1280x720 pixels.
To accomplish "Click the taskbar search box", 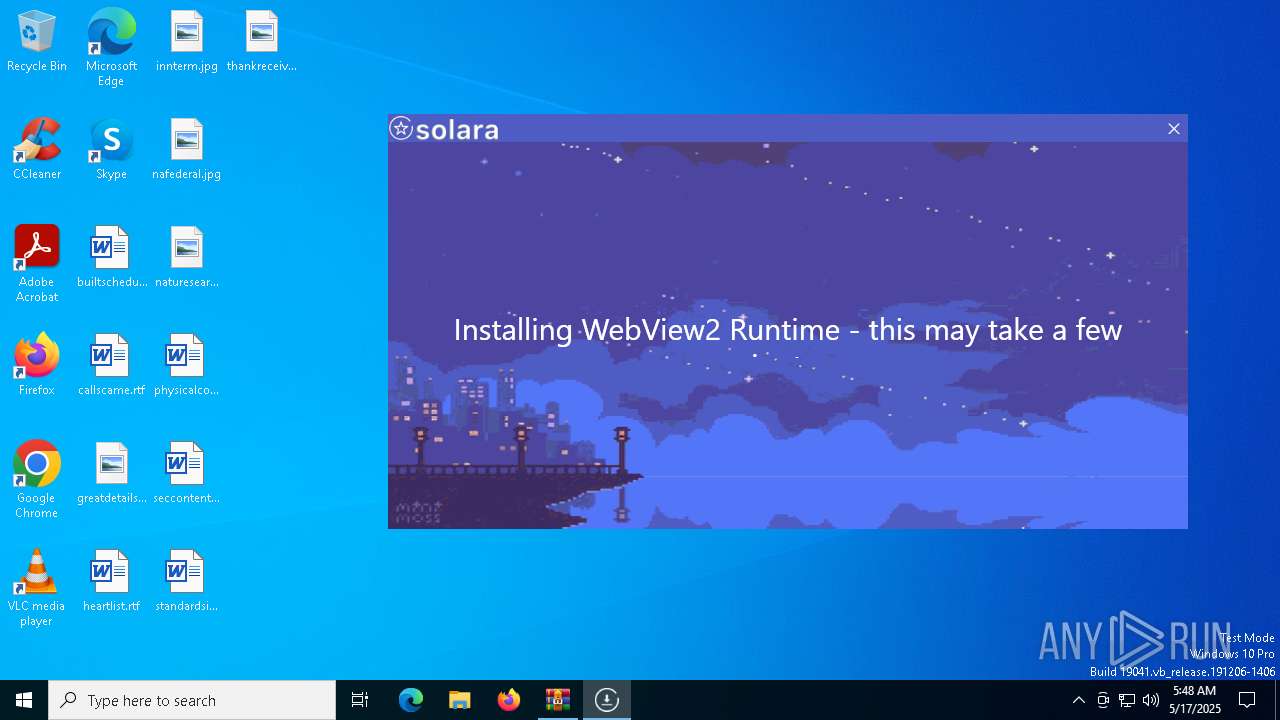I will click(192, 700).
